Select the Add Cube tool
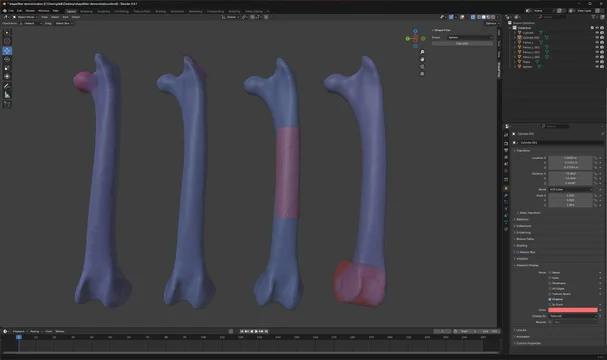Image resolution: width=607 pixels, height=360 pixels. click(x=7, y=104)
